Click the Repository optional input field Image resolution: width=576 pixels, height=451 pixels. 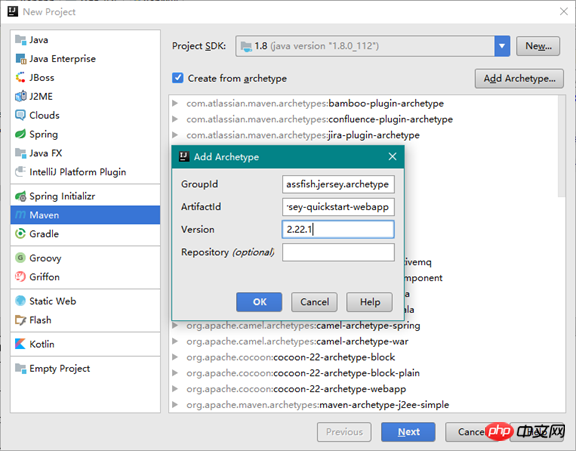(338, 252)
